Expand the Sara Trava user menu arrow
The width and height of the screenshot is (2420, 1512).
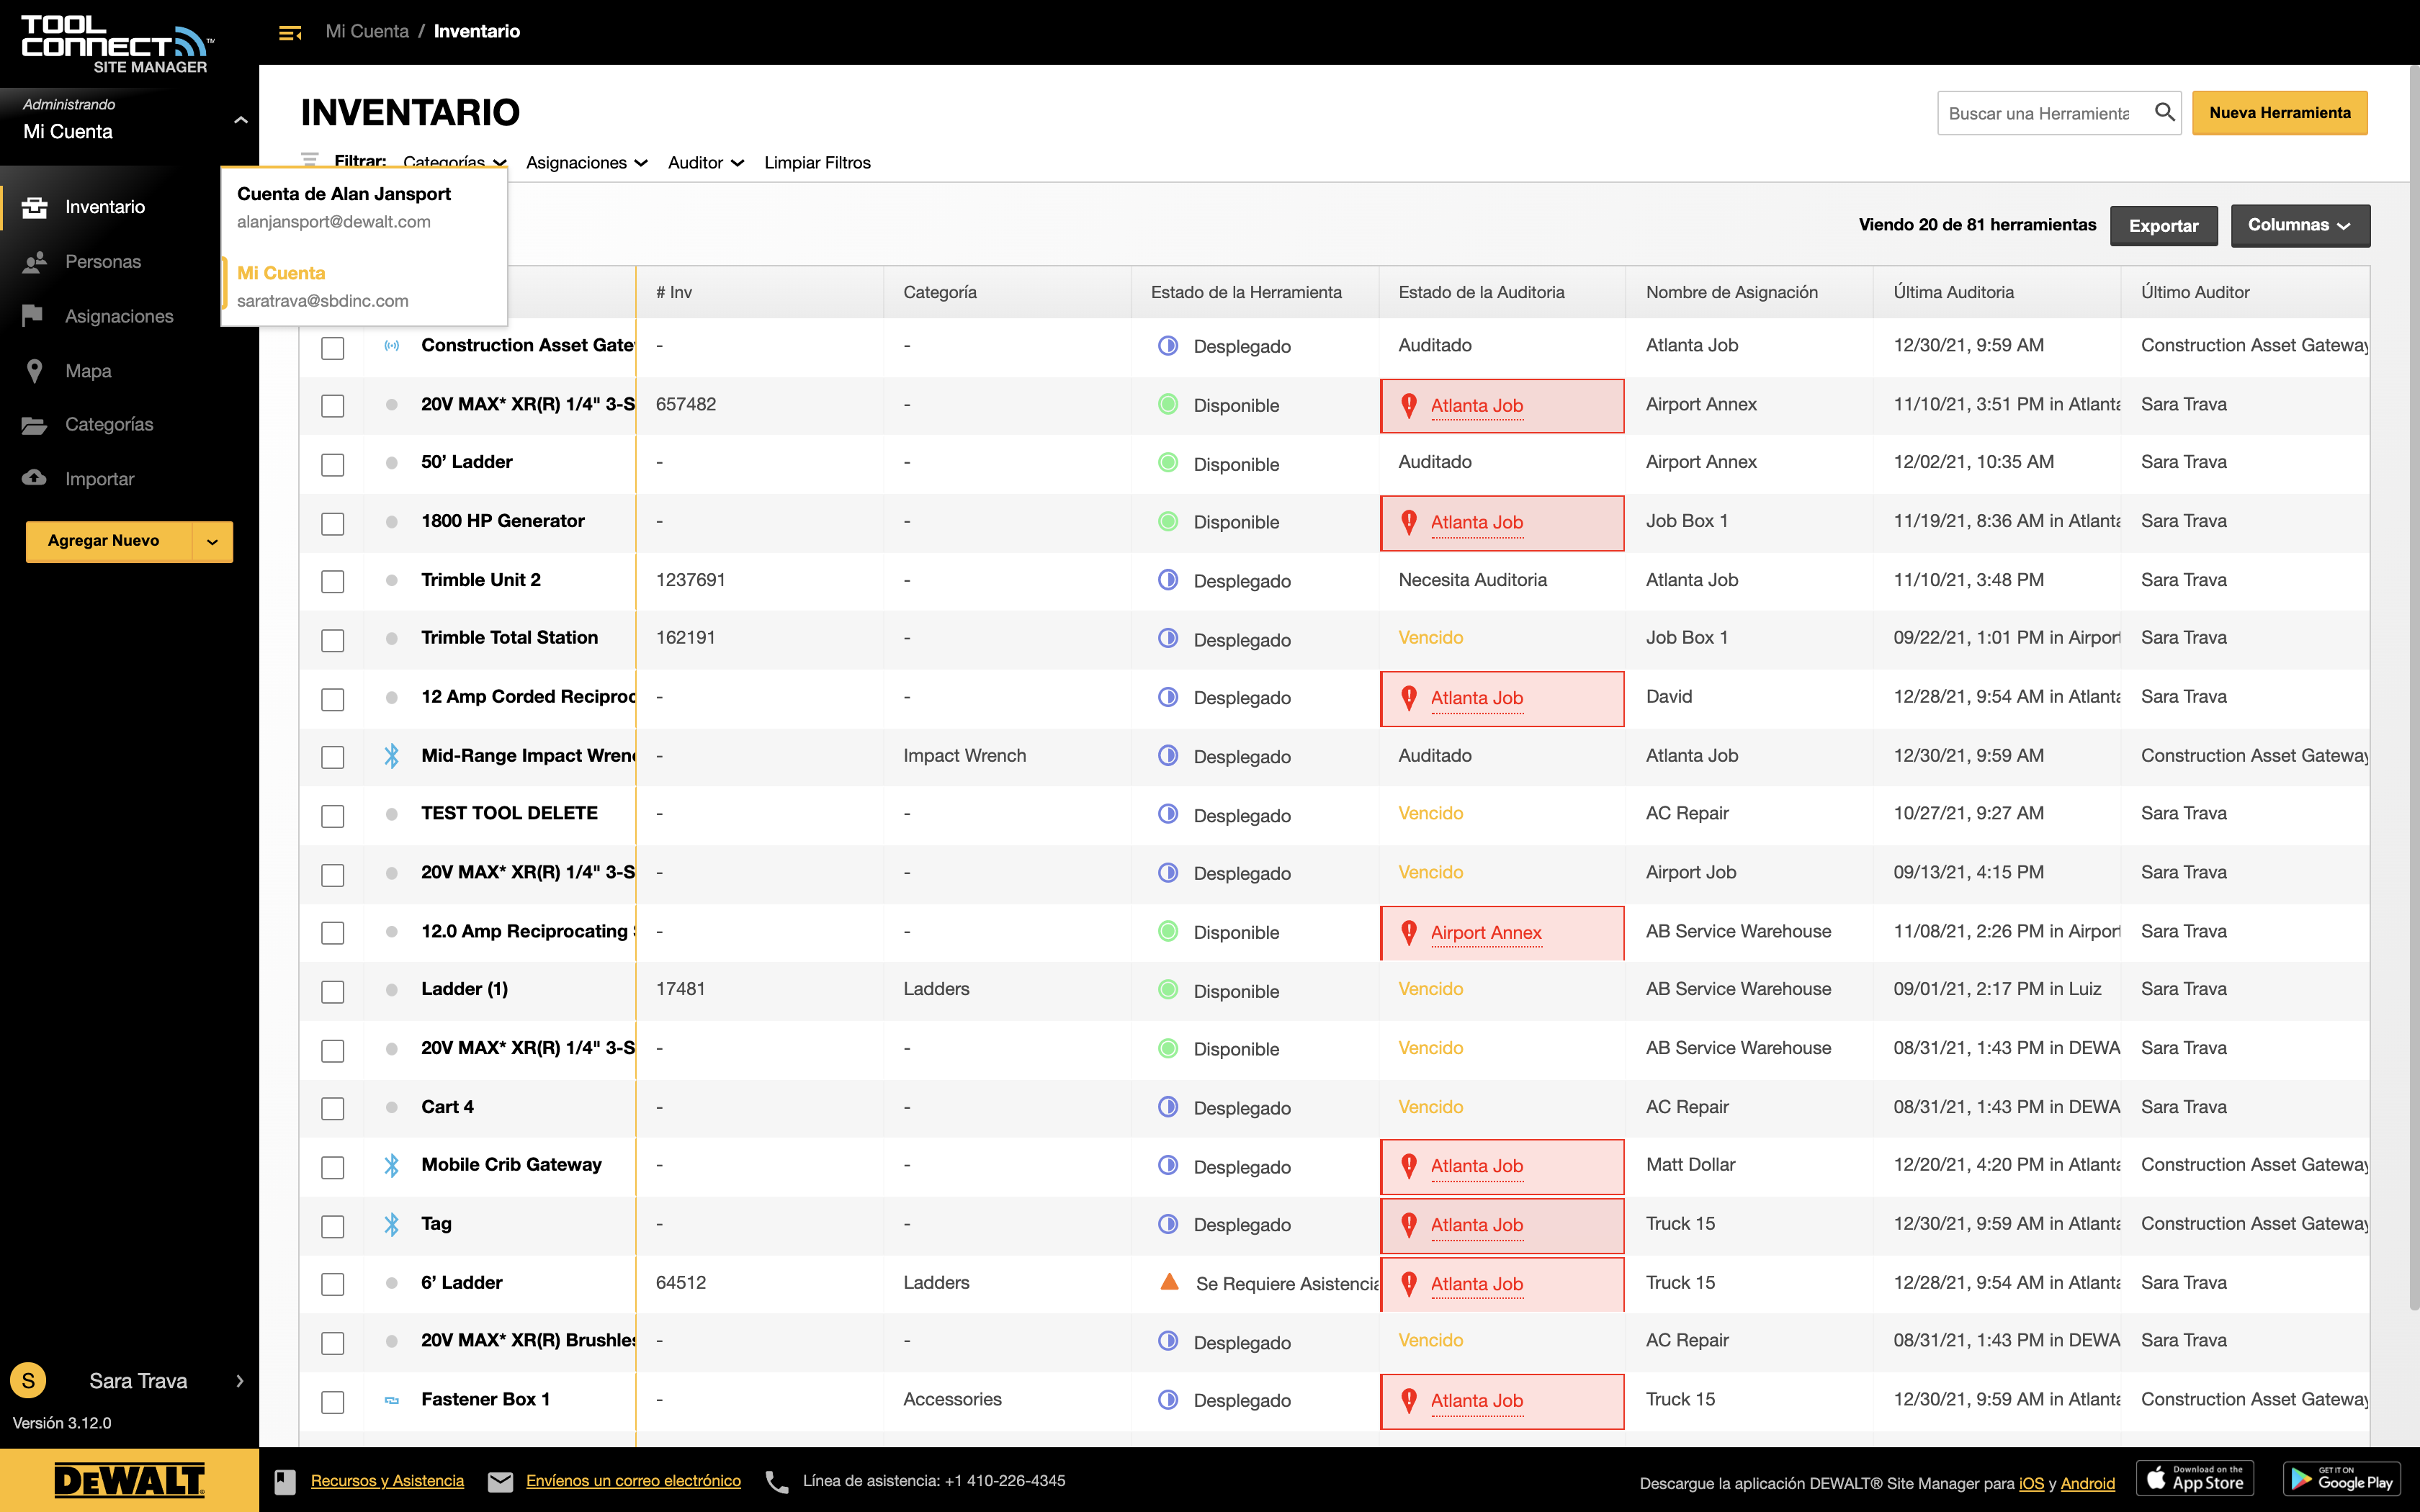tap(240, 1381)
